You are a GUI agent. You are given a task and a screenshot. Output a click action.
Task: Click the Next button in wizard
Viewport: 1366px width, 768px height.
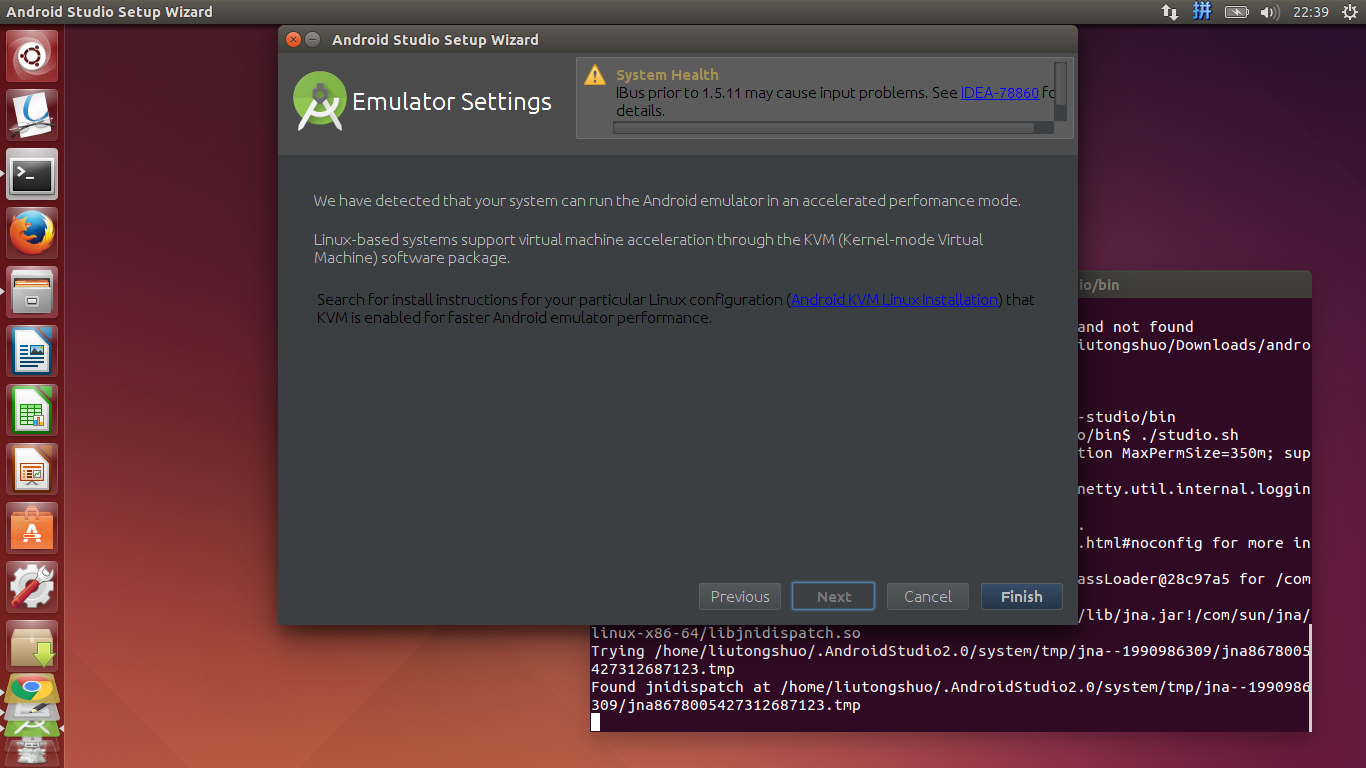pos(834,596)
